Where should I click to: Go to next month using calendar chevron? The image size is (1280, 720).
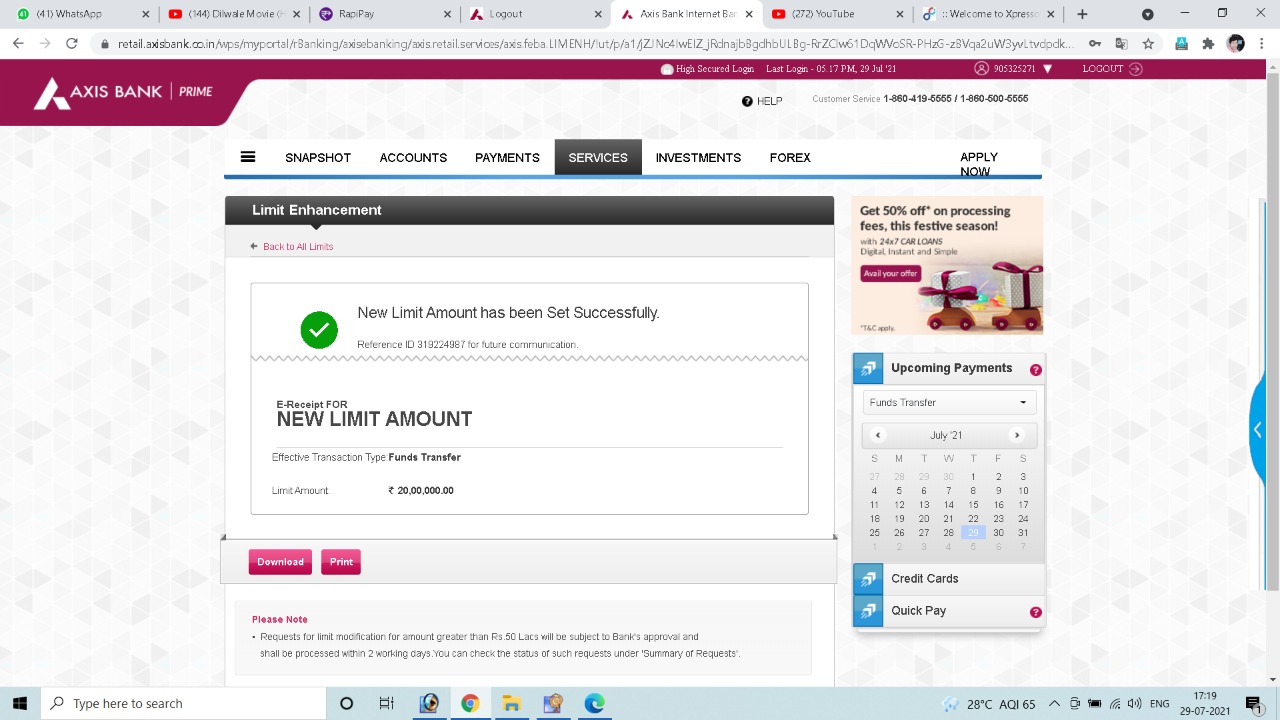point(1017,435)
